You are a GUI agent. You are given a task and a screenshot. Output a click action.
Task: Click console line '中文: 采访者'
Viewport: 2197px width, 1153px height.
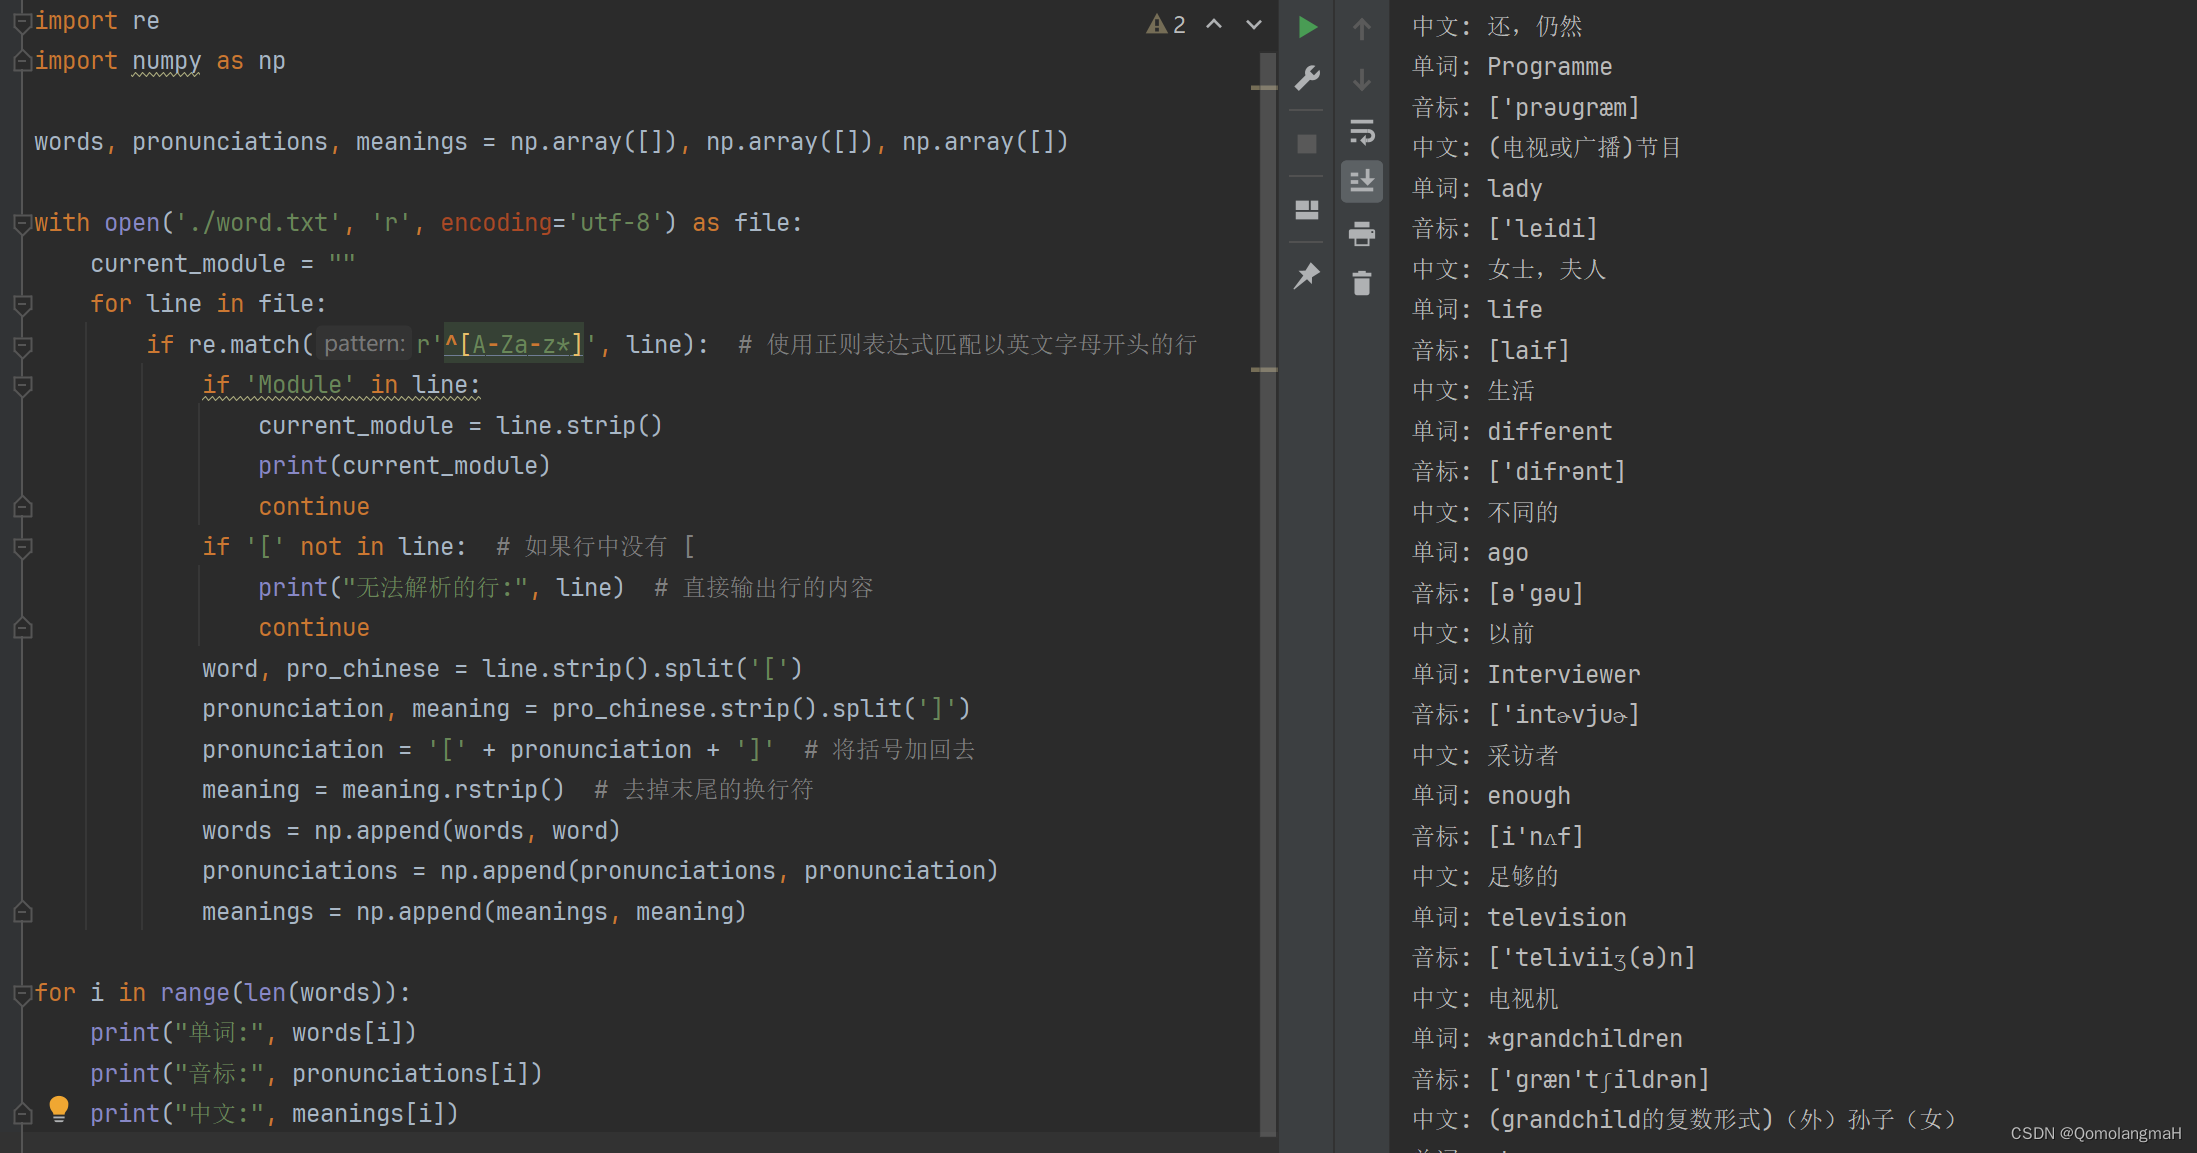1485,756
